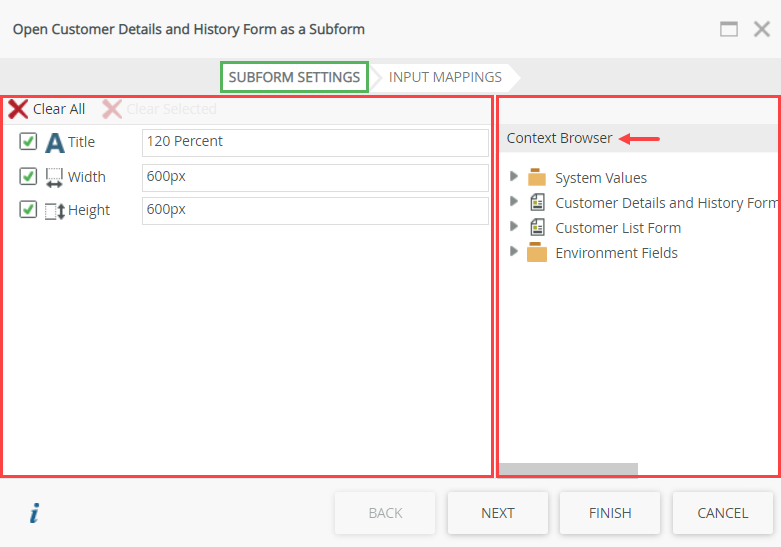The height and width of the screenshot is (547, 781).
Task: Click the Title property label
Action: [x=81, y=142]
